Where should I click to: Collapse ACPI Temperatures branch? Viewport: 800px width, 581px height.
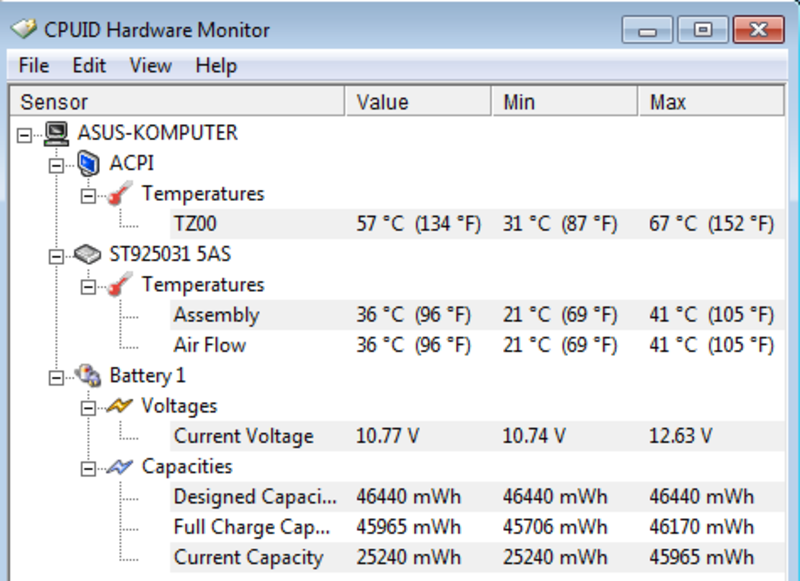pos(88,196)
